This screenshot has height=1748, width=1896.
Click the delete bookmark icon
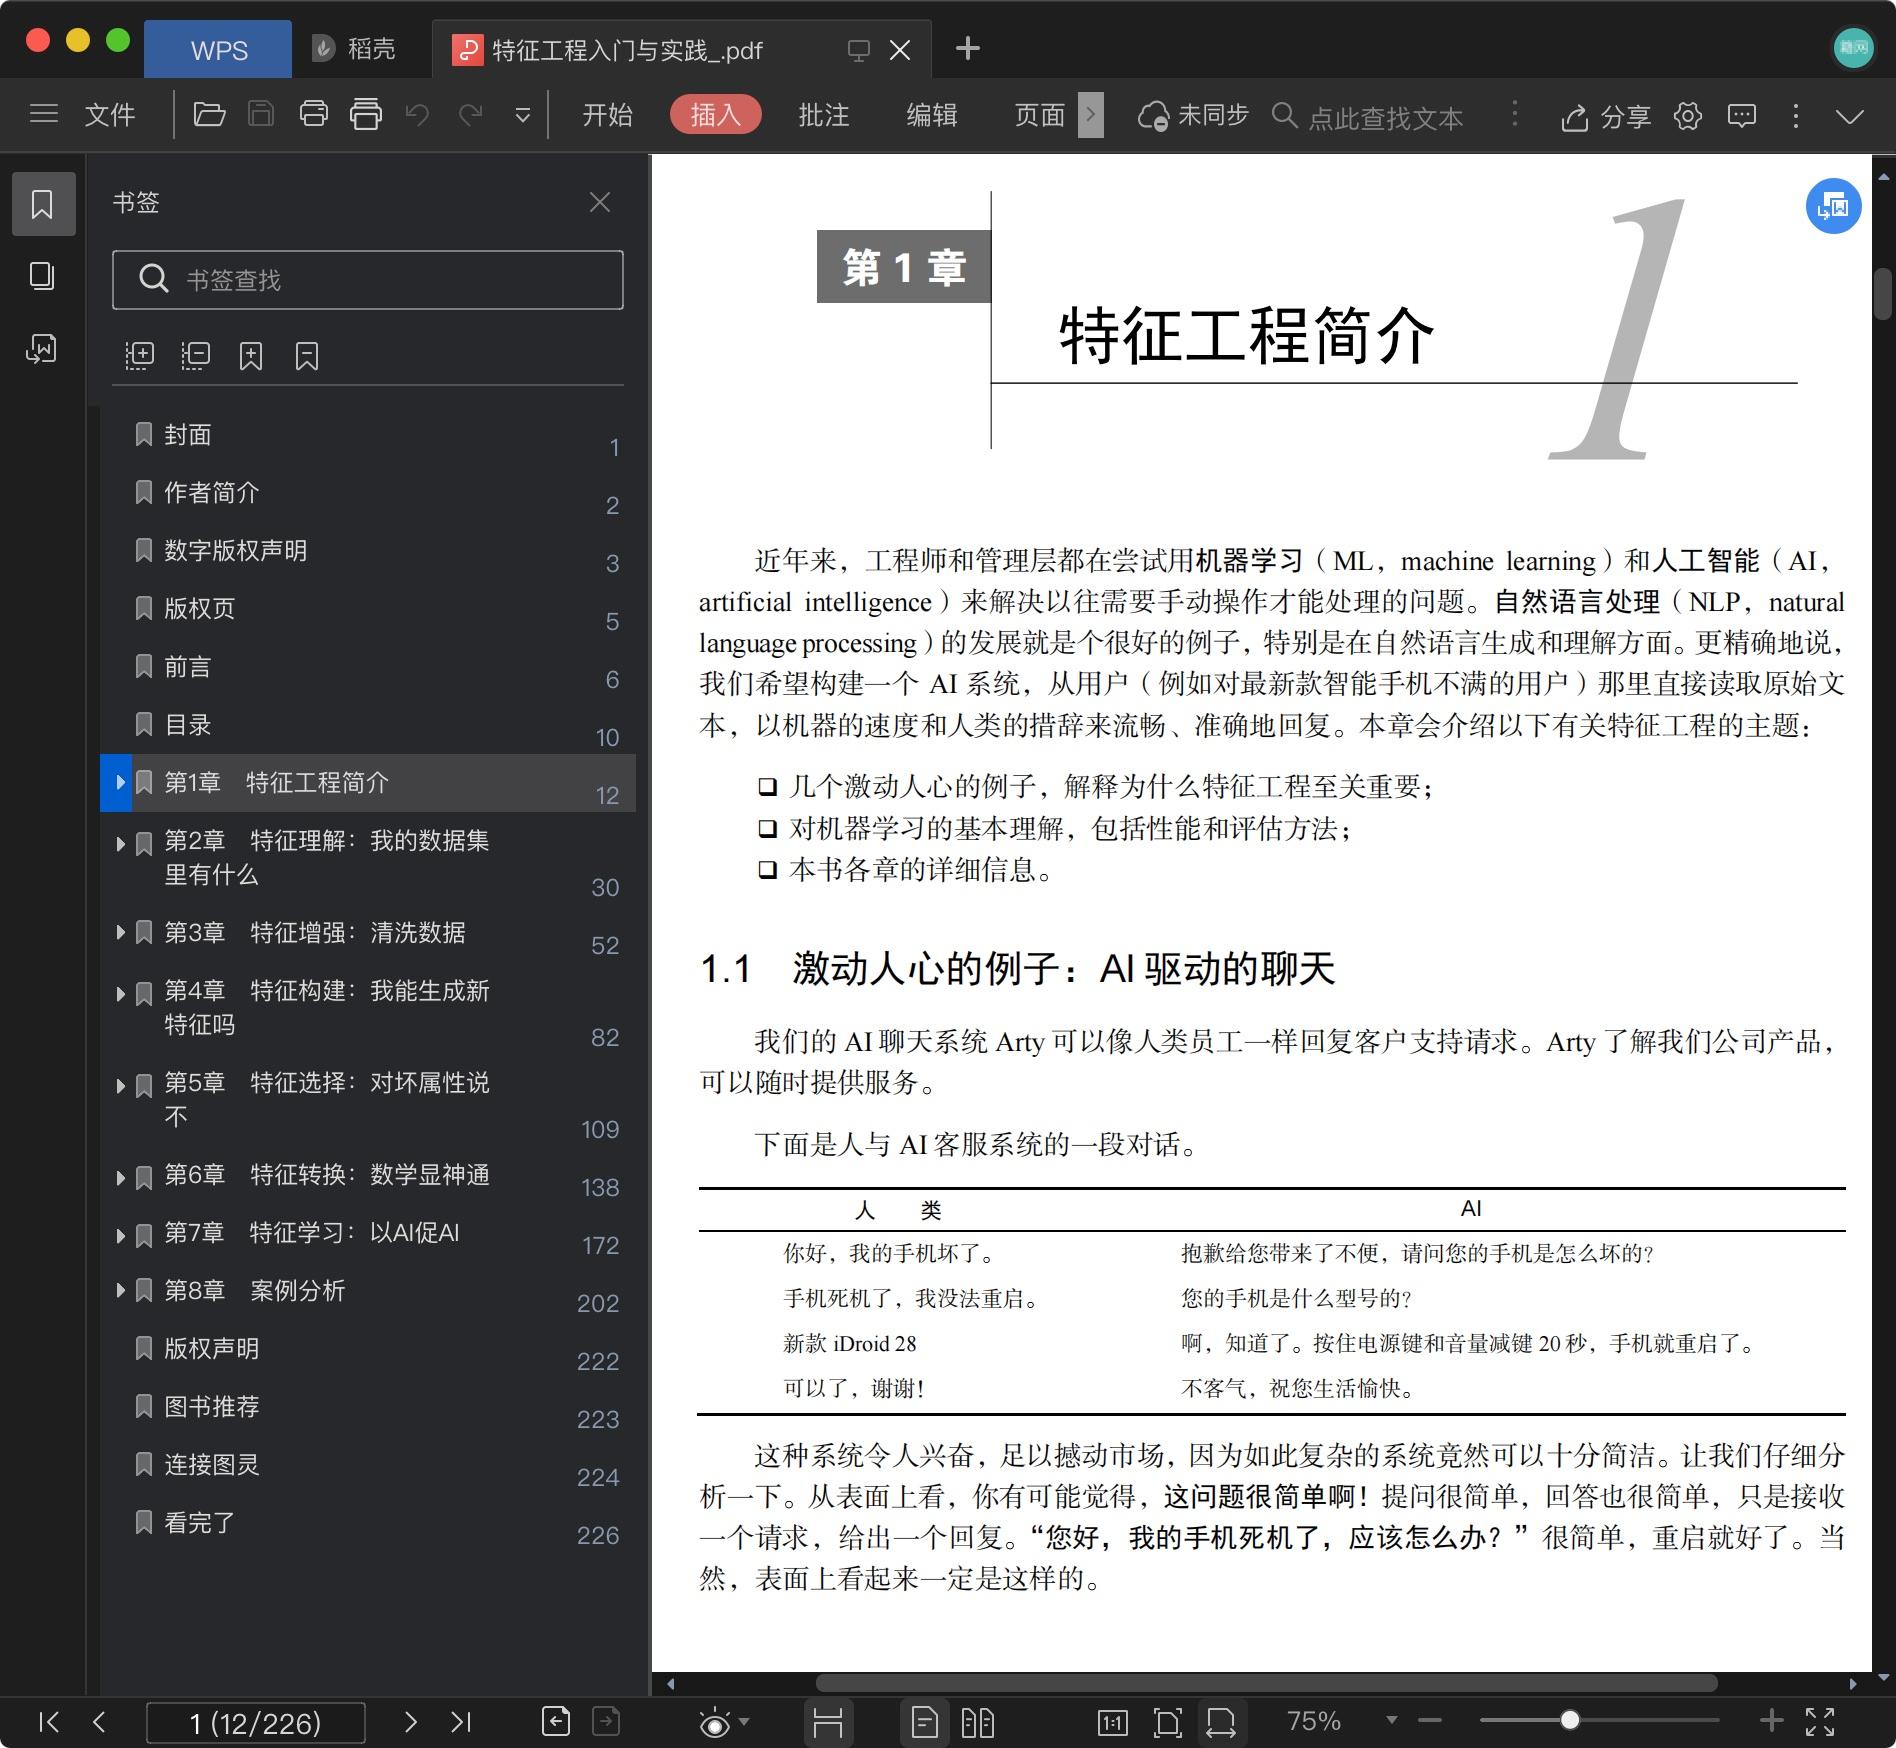307,356
